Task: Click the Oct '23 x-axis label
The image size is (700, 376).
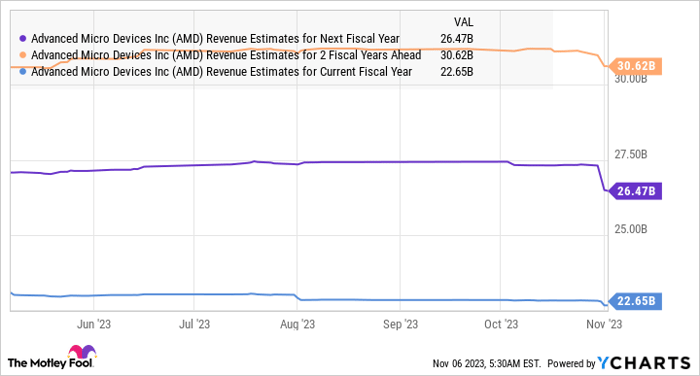Action: coord(501,324)
